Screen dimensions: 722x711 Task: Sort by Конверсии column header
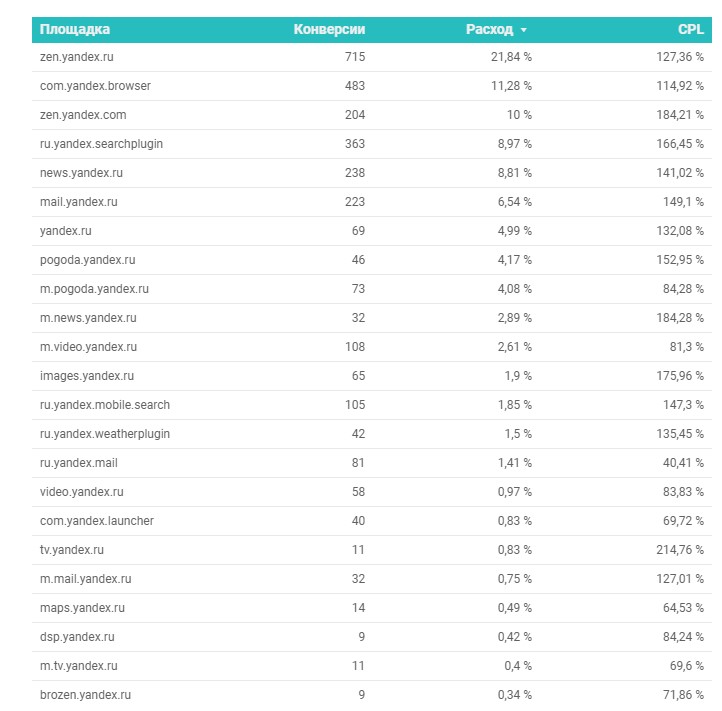329,30
